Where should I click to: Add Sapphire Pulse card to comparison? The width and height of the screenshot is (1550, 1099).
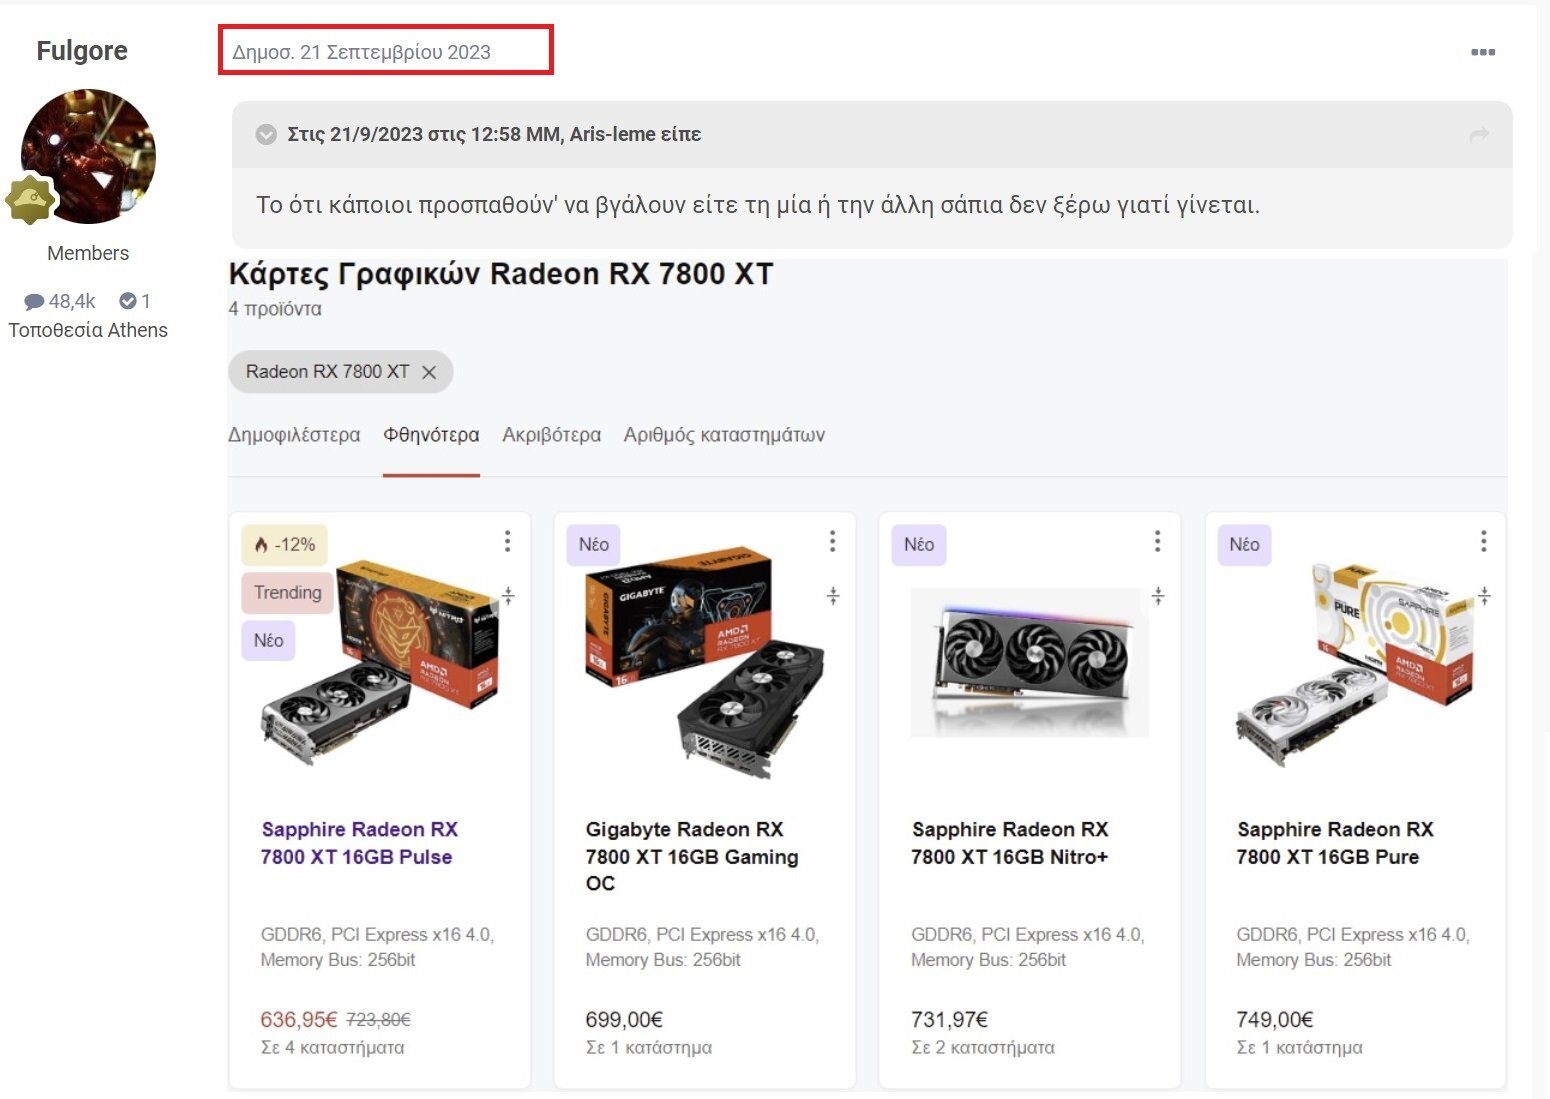tap(508, 596)
